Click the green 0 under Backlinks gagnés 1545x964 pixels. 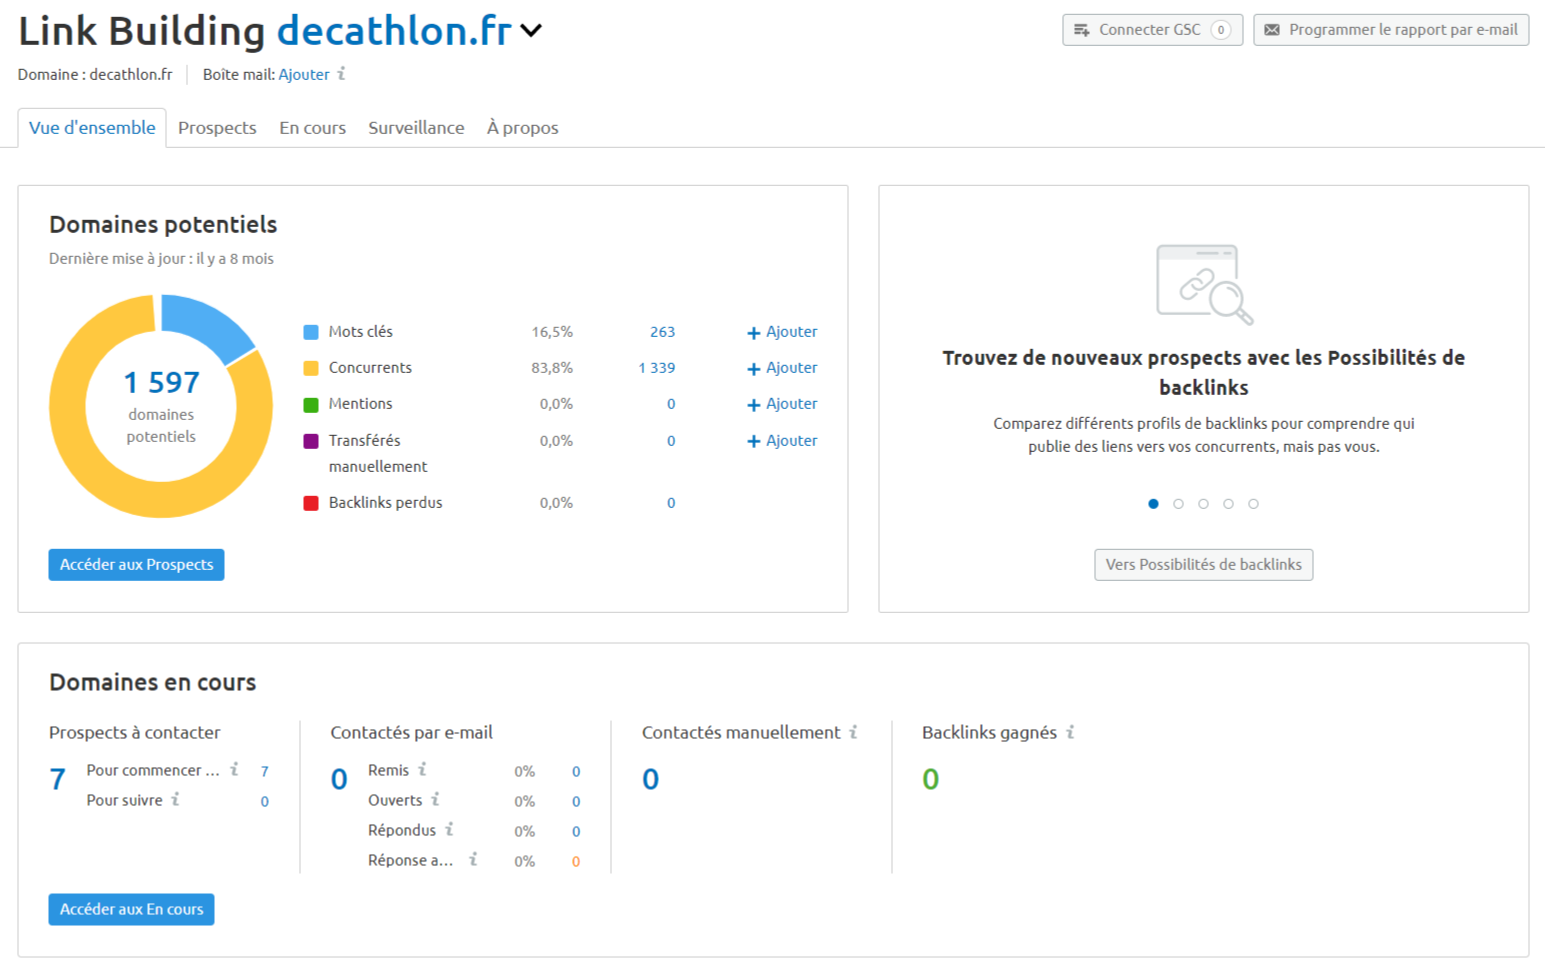coord(931,779)
